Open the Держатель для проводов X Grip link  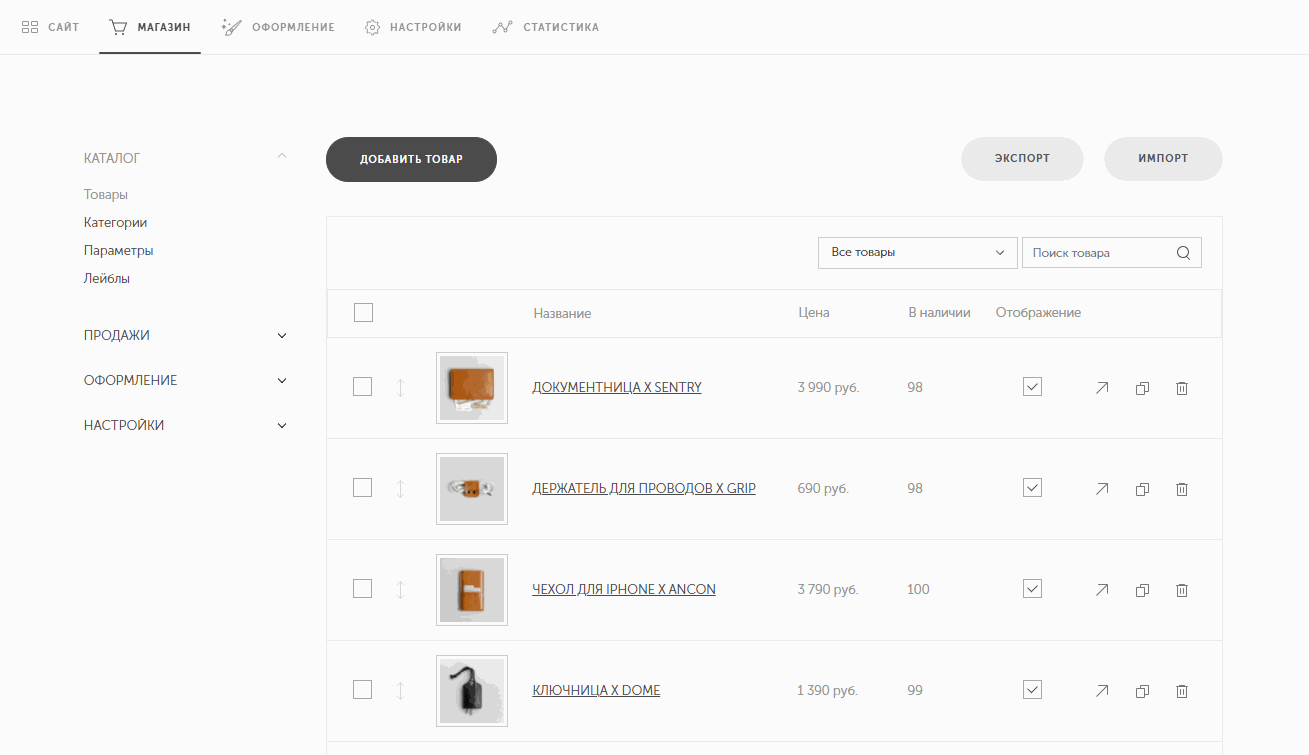(644, 489)
